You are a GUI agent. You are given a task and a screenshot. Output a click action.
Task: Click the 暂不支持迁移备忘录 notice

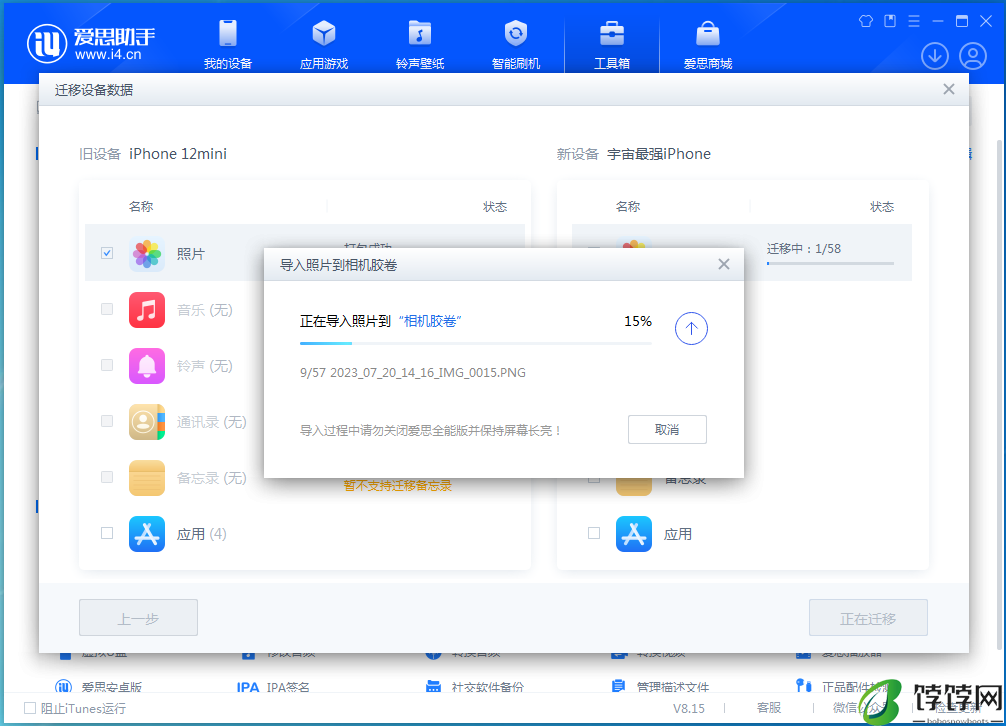pyautogui.click(x=398, y=485)
